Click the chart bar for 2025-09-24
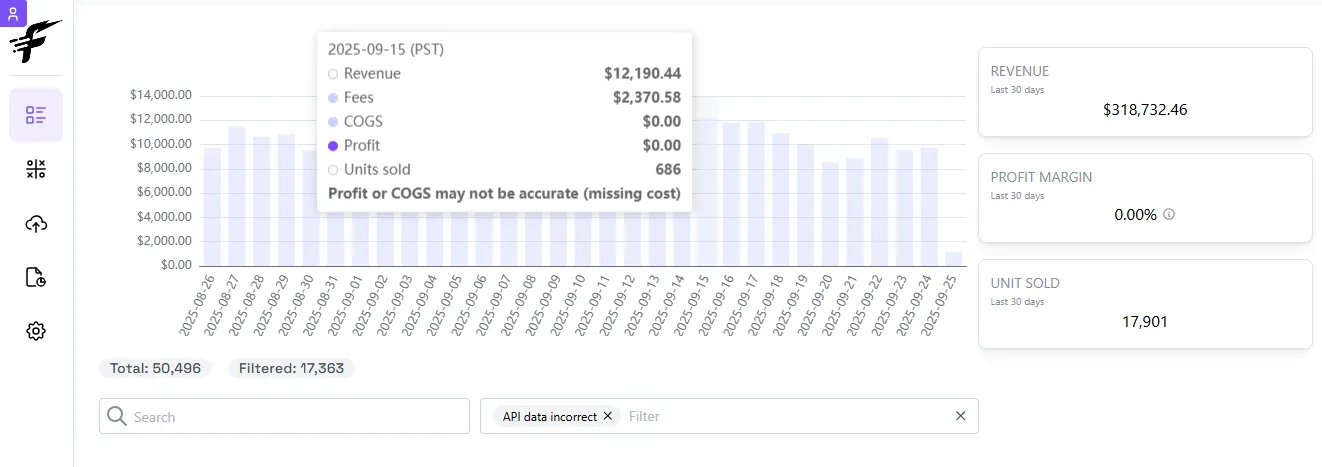1322x467 pixels. 929,207
